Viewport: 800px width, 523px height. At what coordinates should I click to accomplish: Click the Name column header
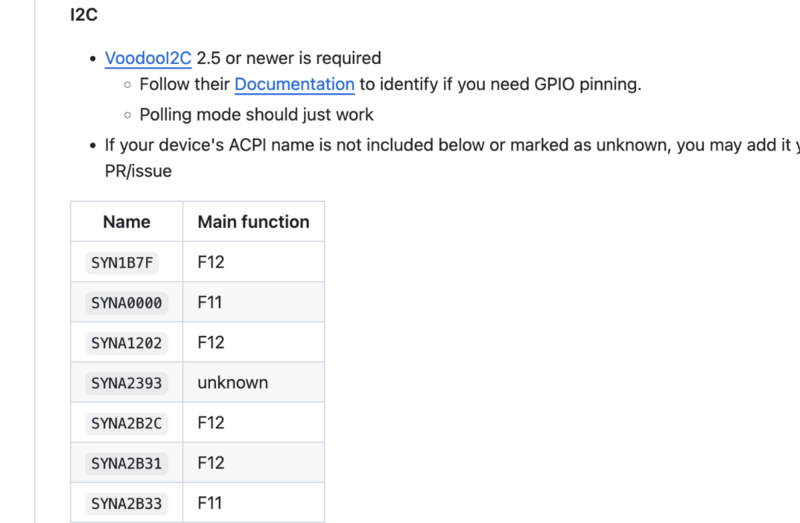[126, 222]
